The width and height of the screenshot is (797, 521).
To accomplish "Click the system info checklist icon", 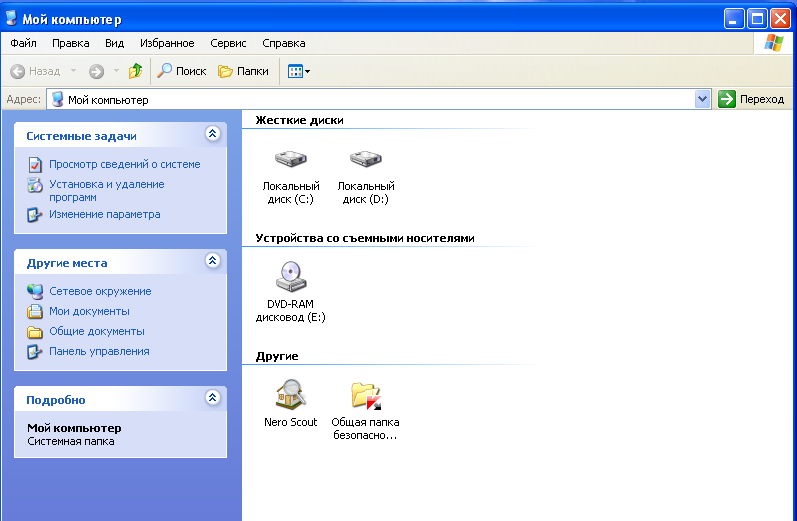I will (x=35, y=165).
